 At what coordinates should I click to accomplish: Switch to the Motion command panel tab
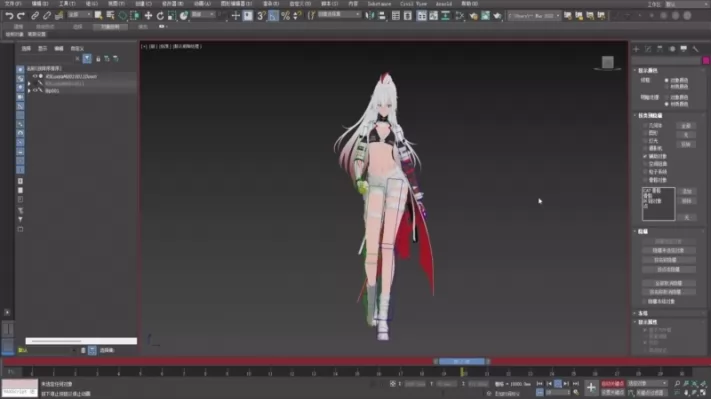(x=672, y=49)
